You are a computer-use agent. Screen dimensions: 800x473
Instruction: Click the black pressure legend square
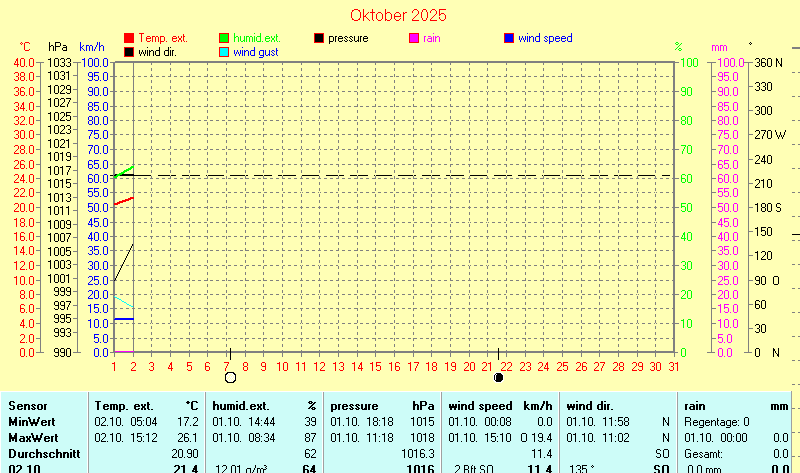(319, 38)
